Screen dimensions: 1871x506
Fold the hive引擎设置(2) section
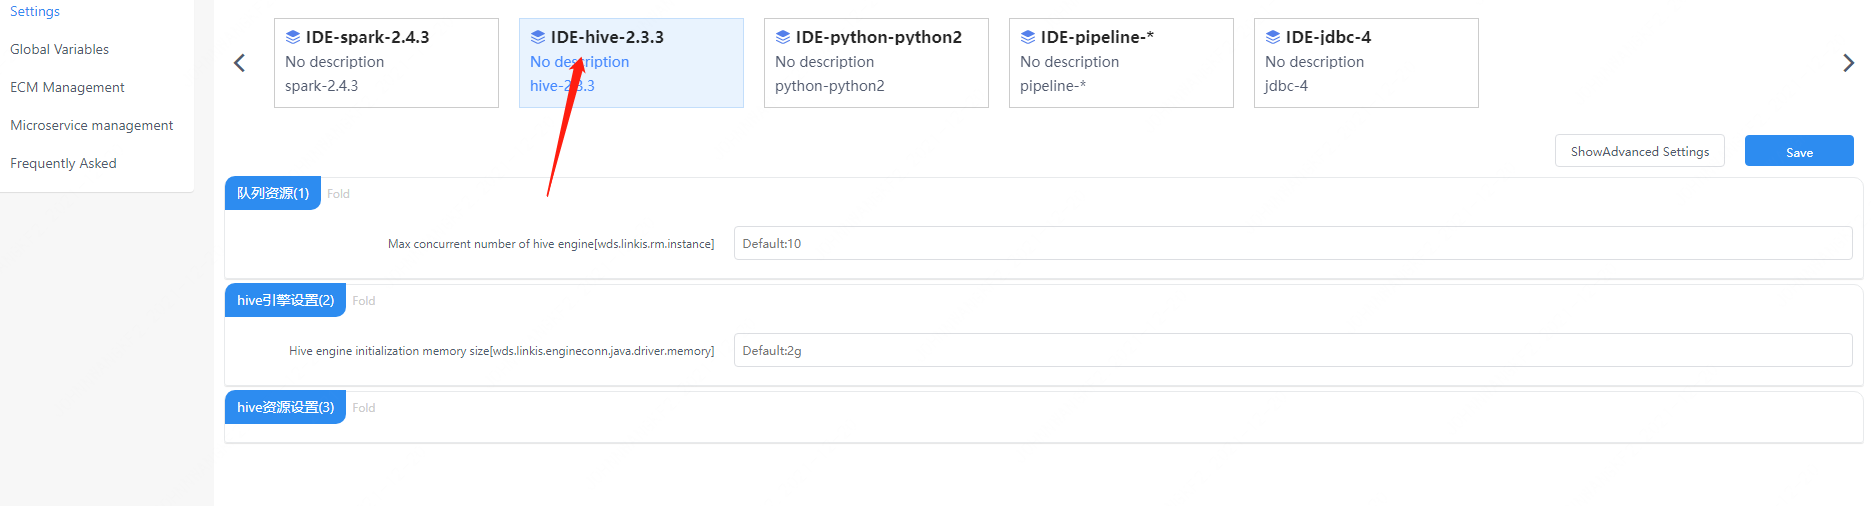click(x=363, y=301)
